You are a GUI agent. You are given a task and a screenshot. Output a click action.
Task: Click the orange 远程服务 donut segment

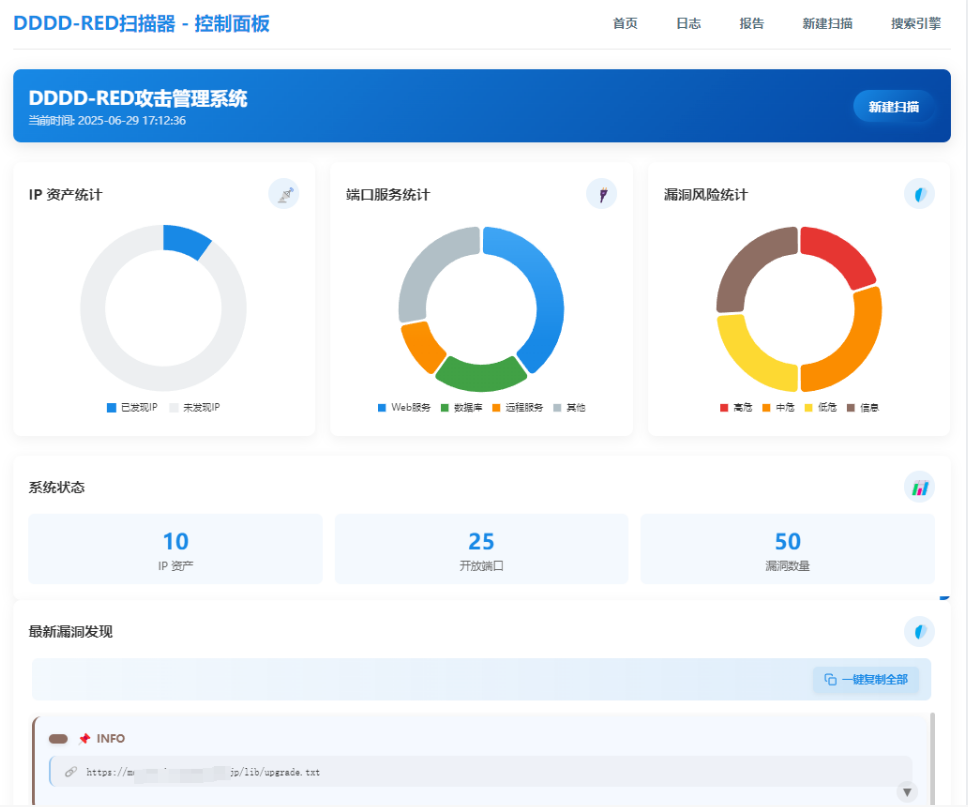[x=423, y=348]
